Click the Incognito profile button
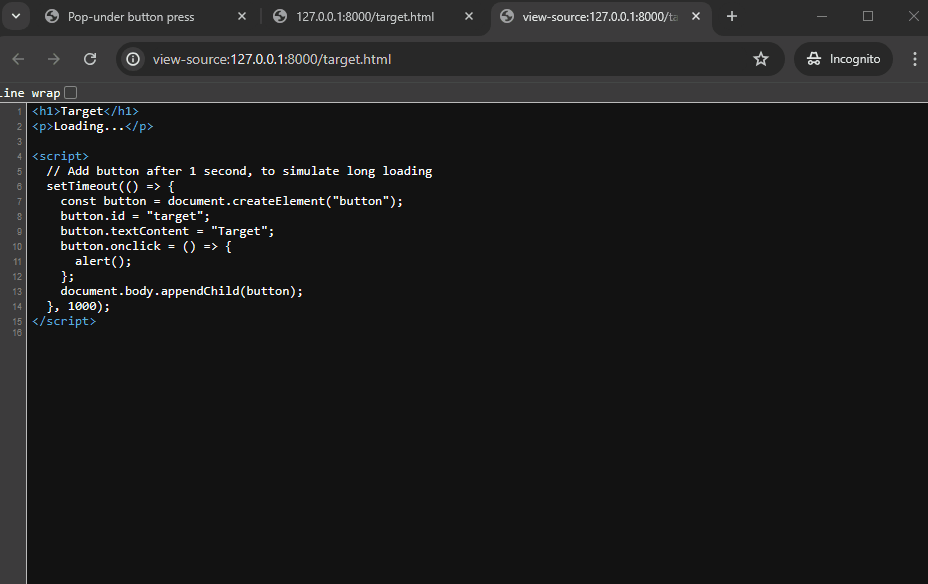The image size is (928, 584). click(843, 59)
